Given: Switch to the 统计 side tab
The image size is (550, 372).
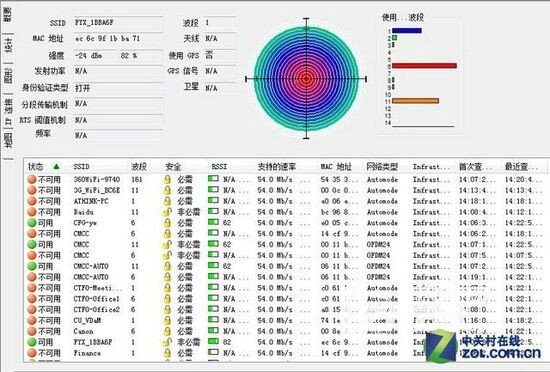Looking at the screenshot, I should coord(8,45).
